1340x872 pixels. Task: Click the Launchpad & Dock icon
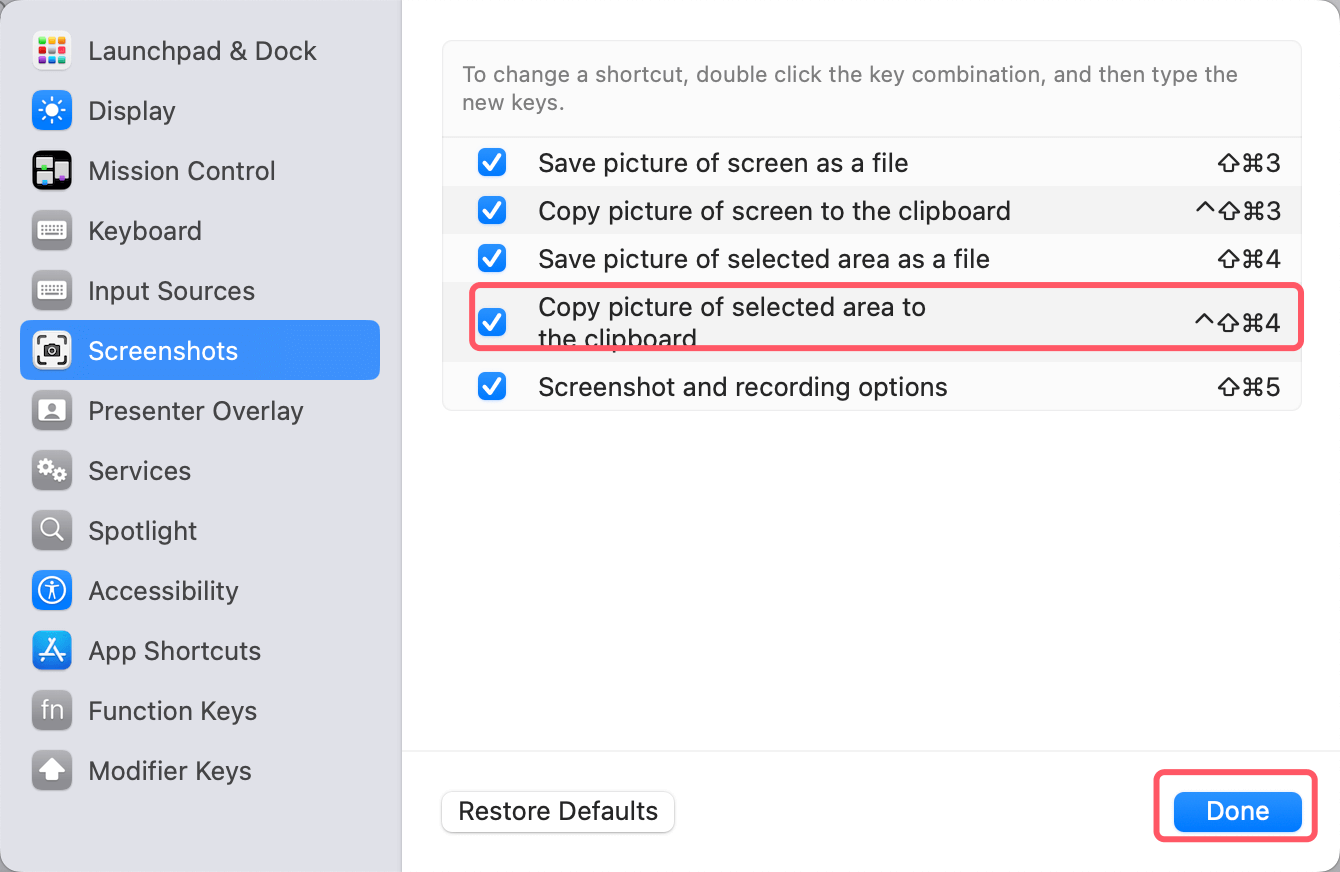[51, 51]
